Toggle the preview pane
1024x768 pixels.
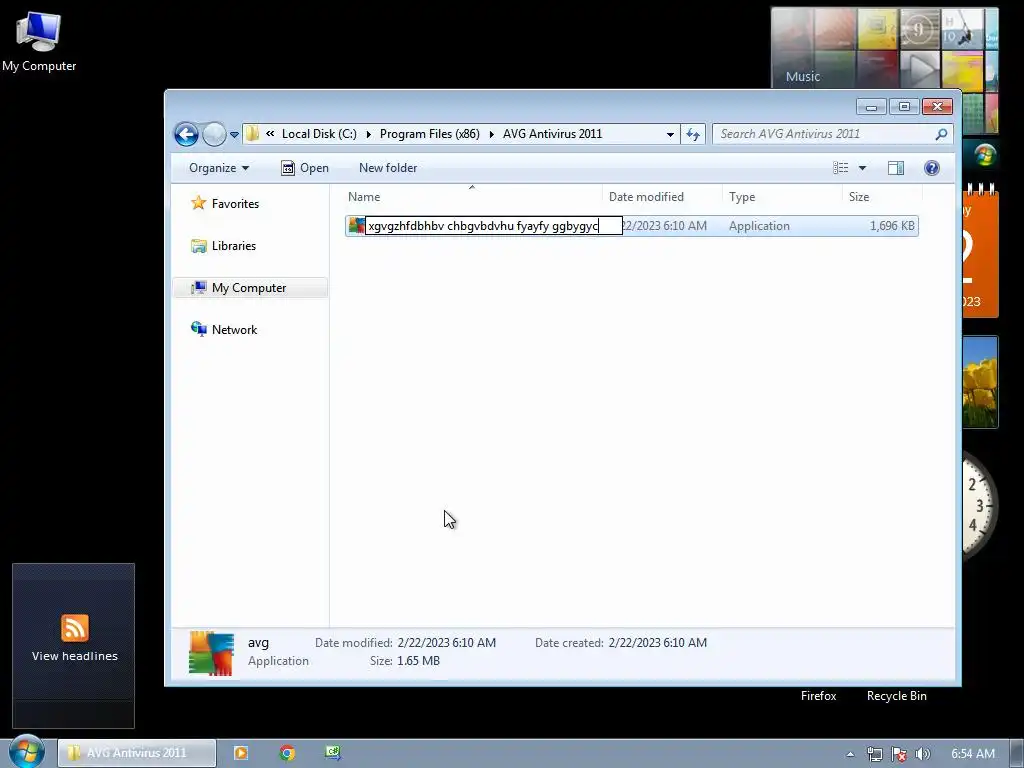click(896, 168)
